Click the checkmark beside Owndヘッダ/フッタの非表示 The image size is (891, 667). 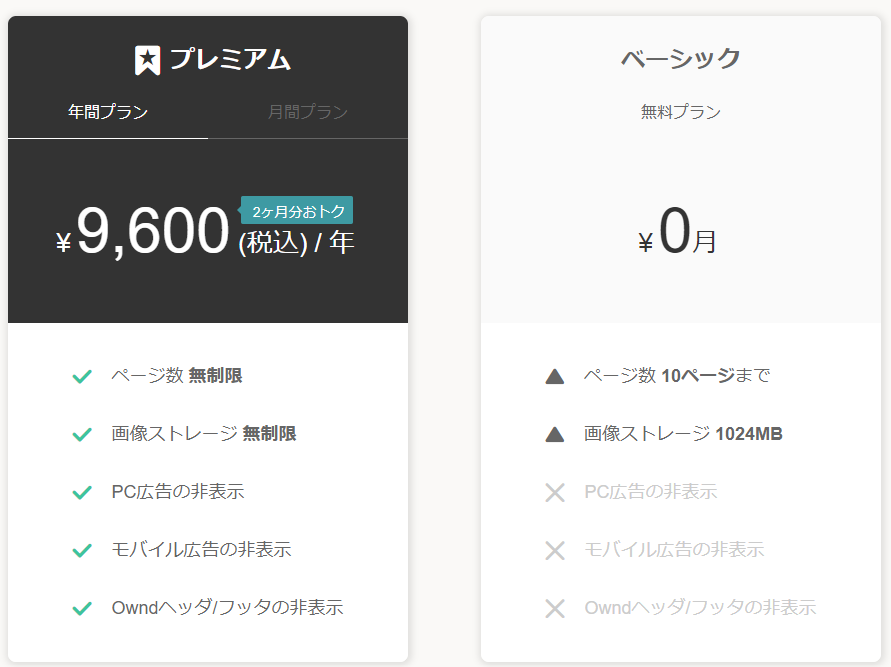[x=82, y=608]
